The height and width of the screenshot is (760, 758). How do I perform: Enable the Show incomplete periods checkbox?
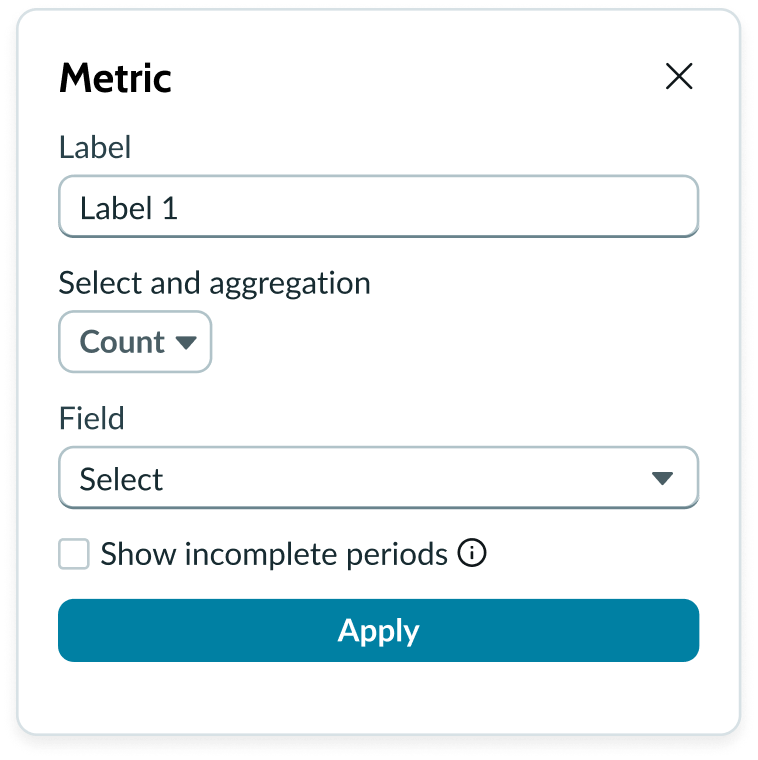tap(74, 554)
